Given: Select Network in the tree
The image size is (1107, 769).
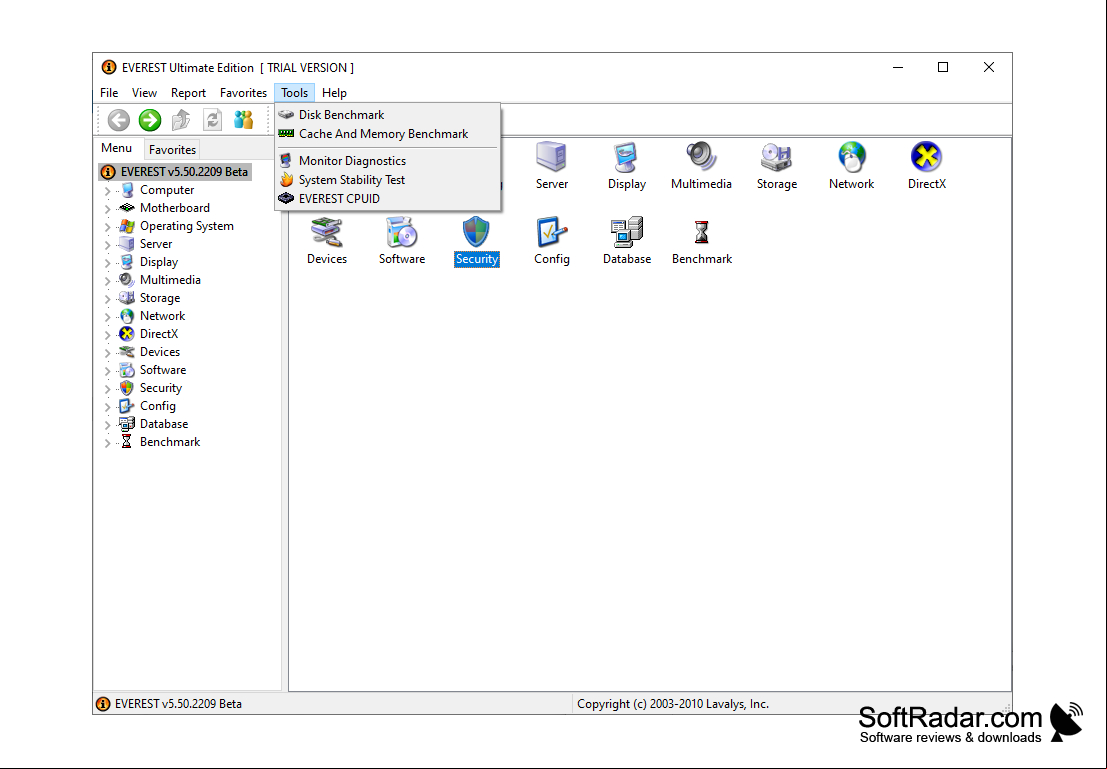Looking at the screenshot, I should pos(162,316).
